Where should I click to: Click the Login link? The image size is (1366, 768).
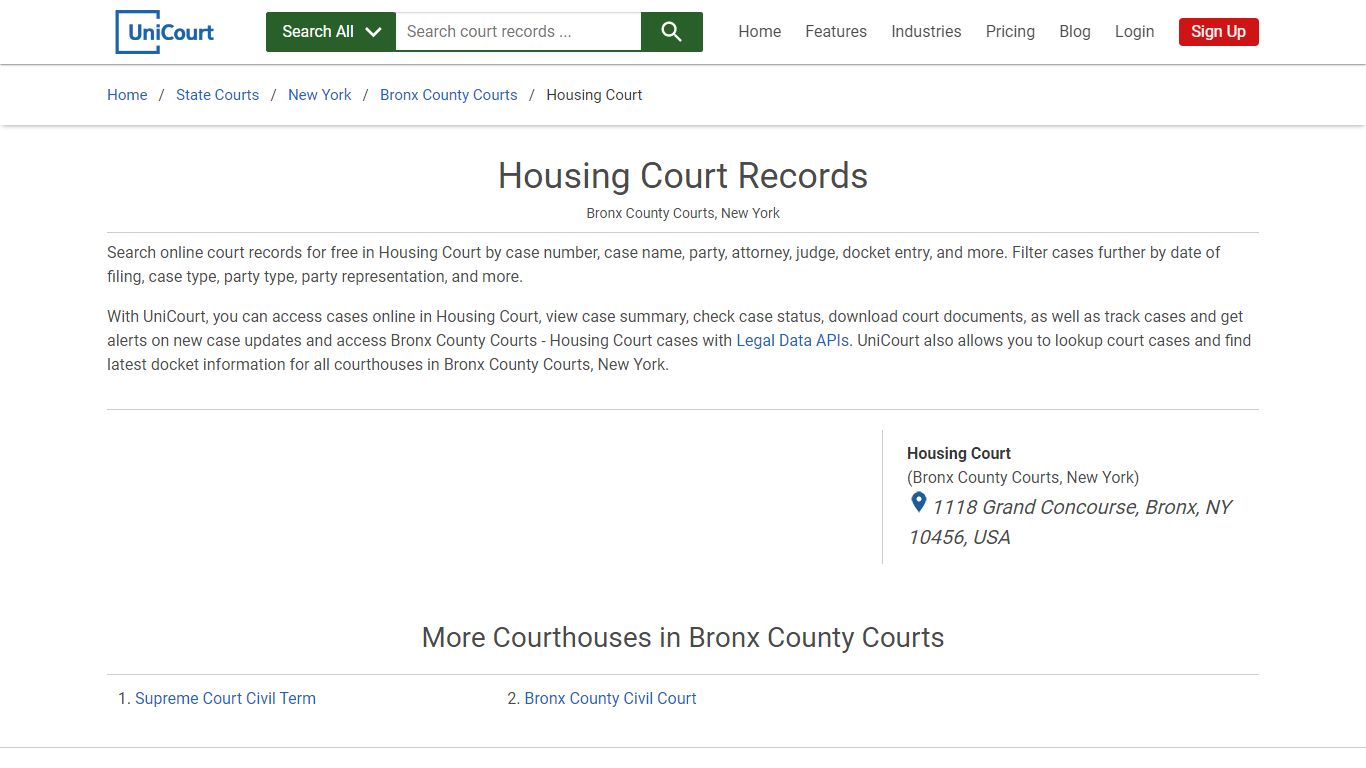[x=1134, y=32]
